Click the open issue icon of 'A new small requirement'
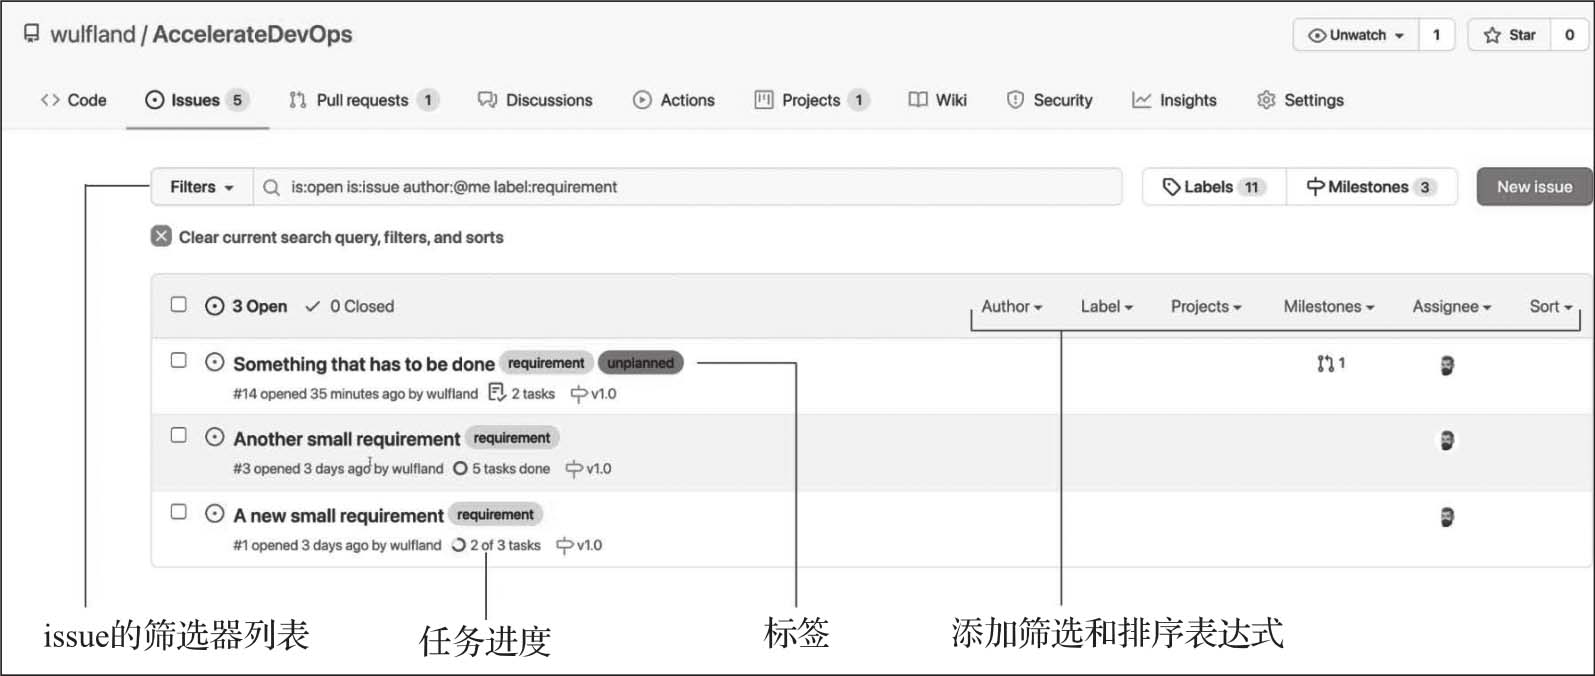The width and height of the screenshot is (1595, 676). tap(214, 514)
